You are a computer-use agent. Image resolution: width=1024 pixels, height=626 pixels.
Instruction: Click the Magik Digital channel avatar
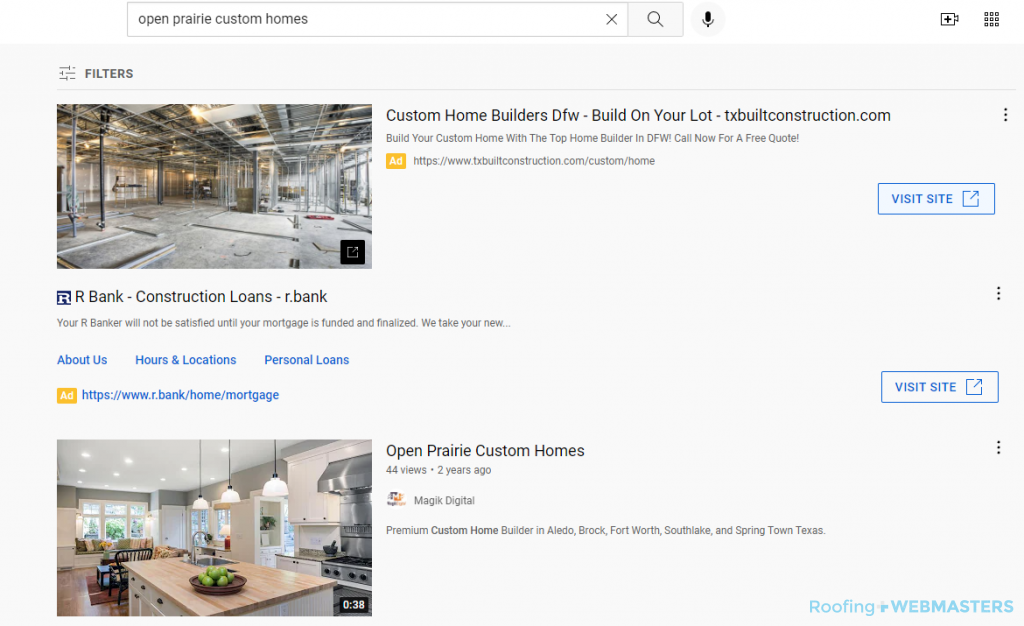pos(396,500)
